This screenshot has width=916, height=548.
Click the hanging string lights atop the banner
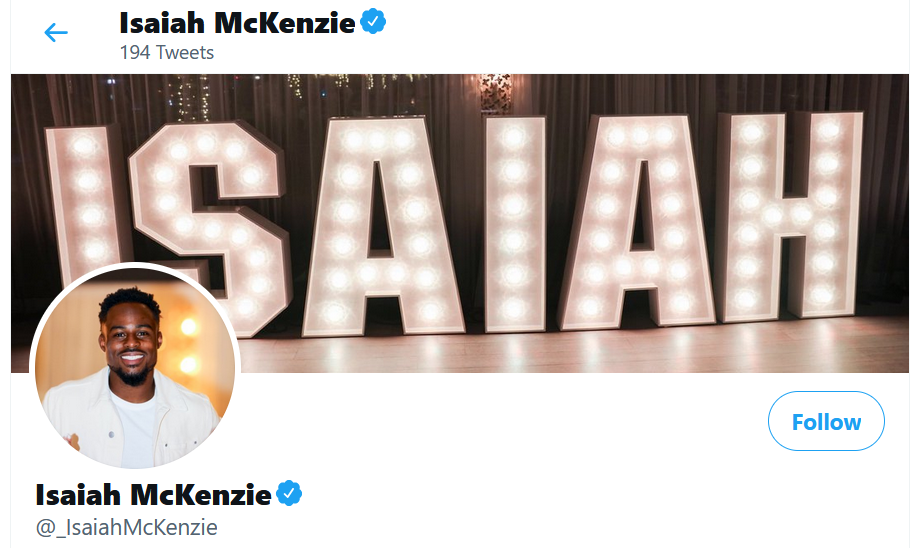click(x=194, y=96)
